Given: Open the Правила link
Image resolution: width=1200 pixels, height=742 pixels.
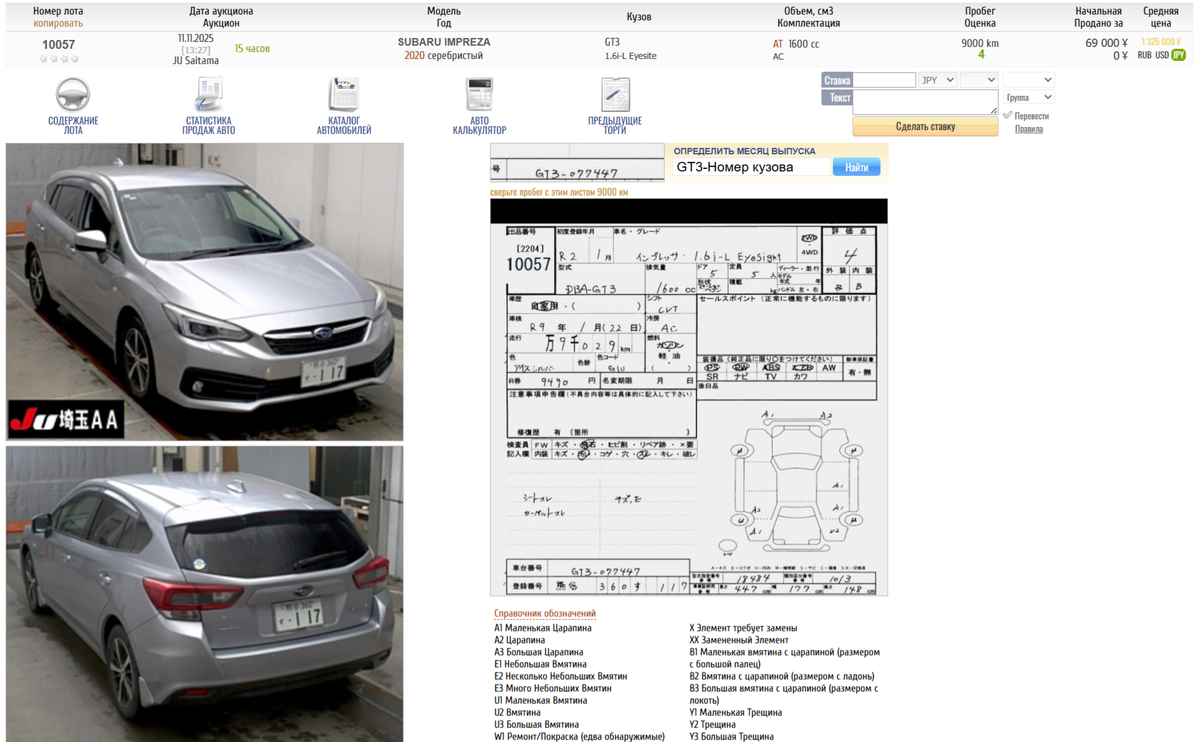Looking at the screenshot, I should [x=1028, y=129].
